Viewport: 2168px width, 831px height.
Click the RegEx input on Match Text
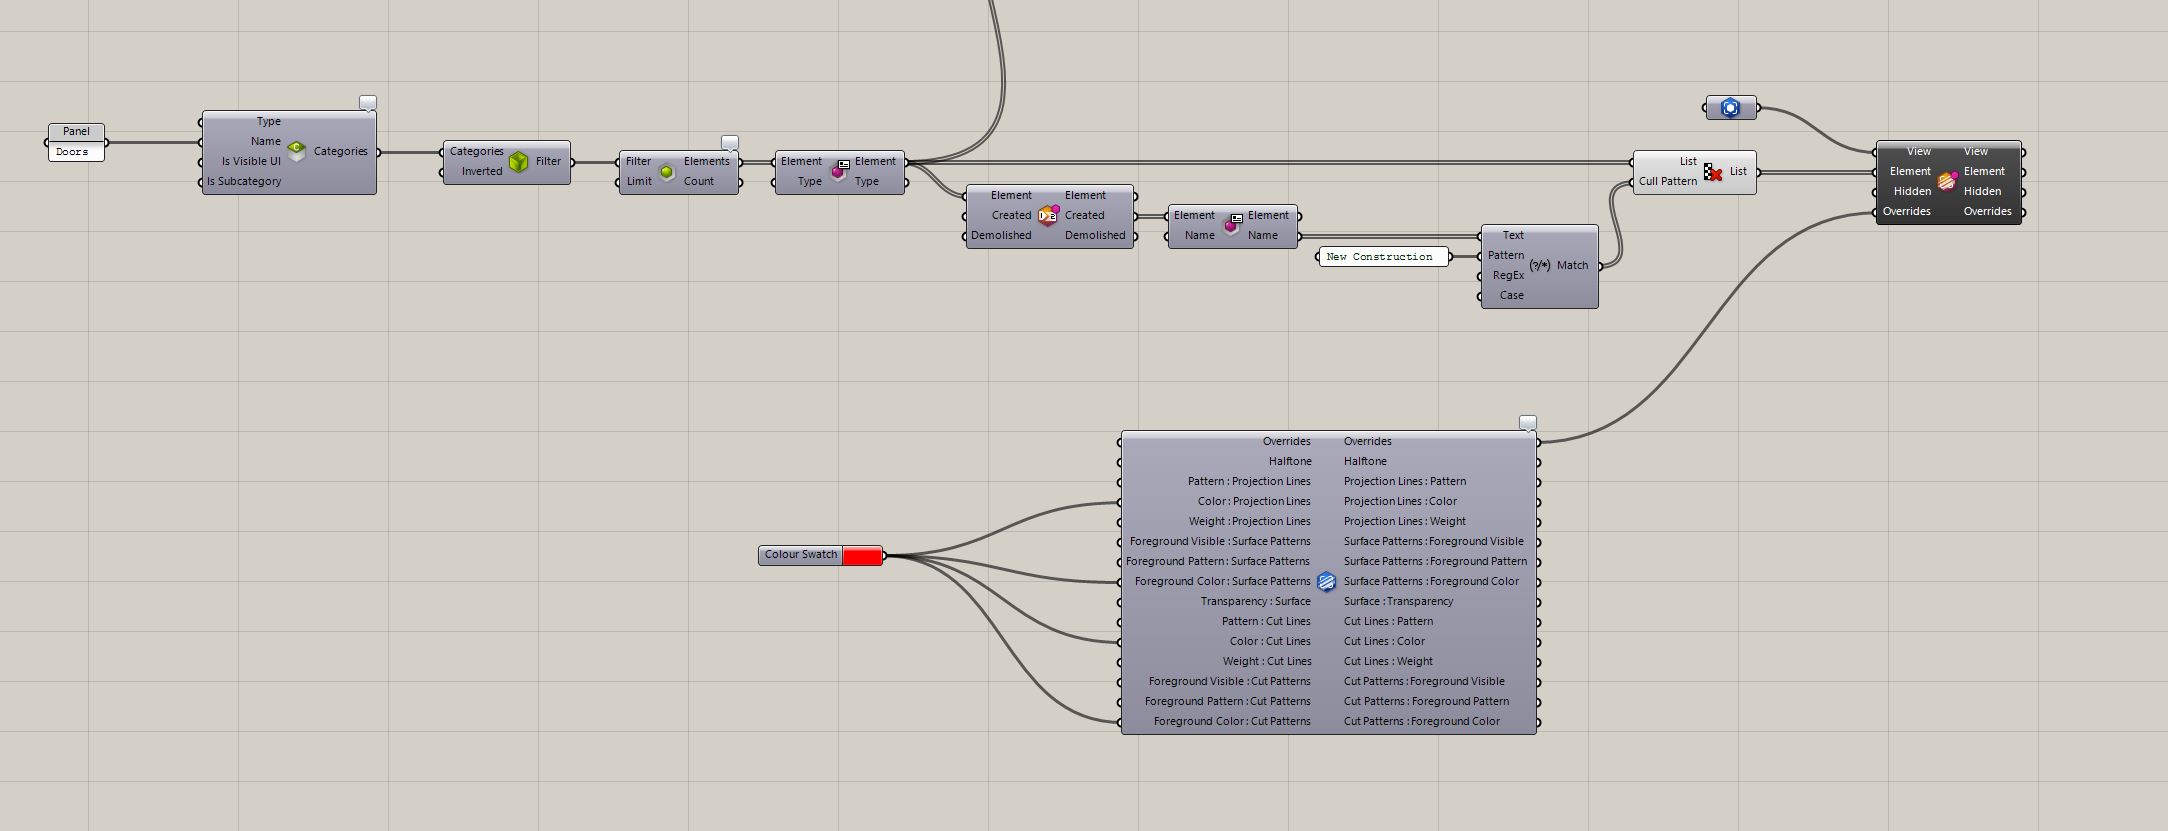(1508, 275)
